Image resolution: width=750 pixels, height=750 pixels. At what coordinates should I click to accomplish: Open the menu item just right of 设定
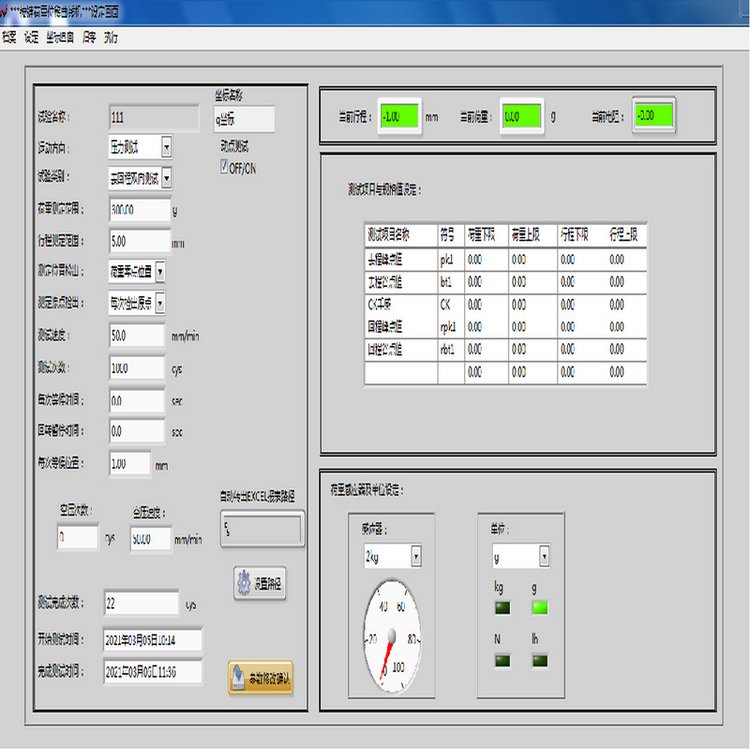[x=60, y=37]
